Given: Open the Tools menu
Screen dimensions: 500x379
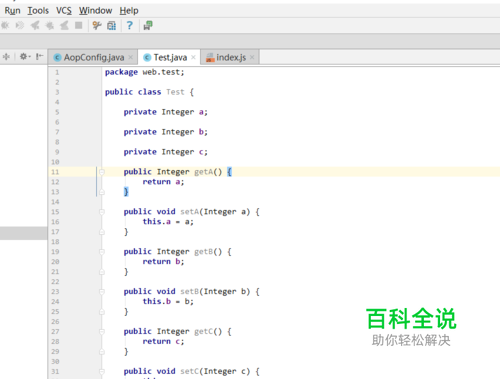Looking at the screenshot, I should pyautogui.click(x=38, y=11).
